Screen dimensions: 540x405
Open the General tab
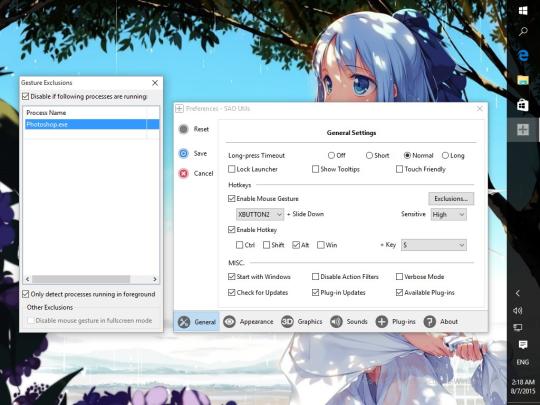tap(197, 322)
